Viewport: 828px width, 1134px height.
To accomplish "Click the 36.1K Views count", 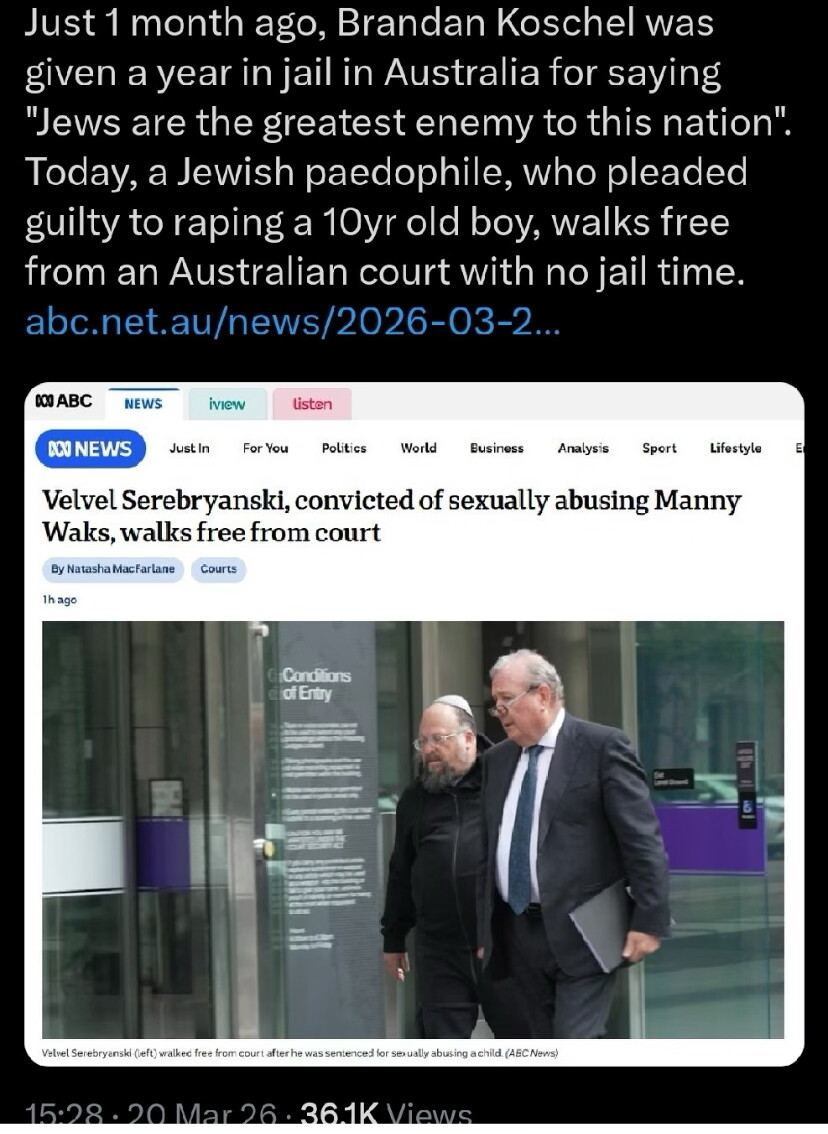I will pos(385,1114).
